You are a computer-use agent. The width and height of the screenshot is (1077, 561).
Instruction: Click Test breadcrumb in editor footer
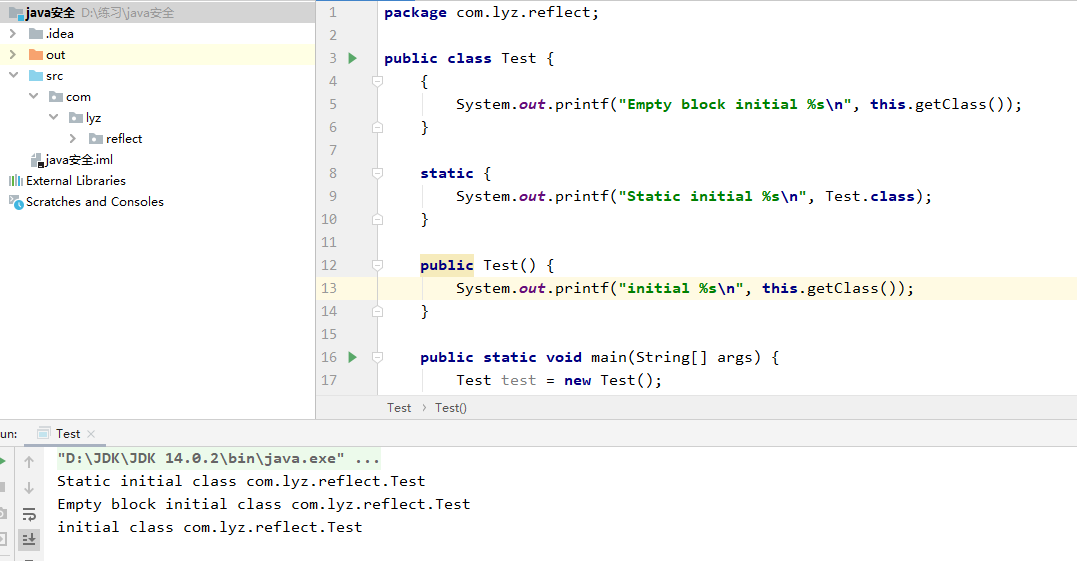[399, 408]
